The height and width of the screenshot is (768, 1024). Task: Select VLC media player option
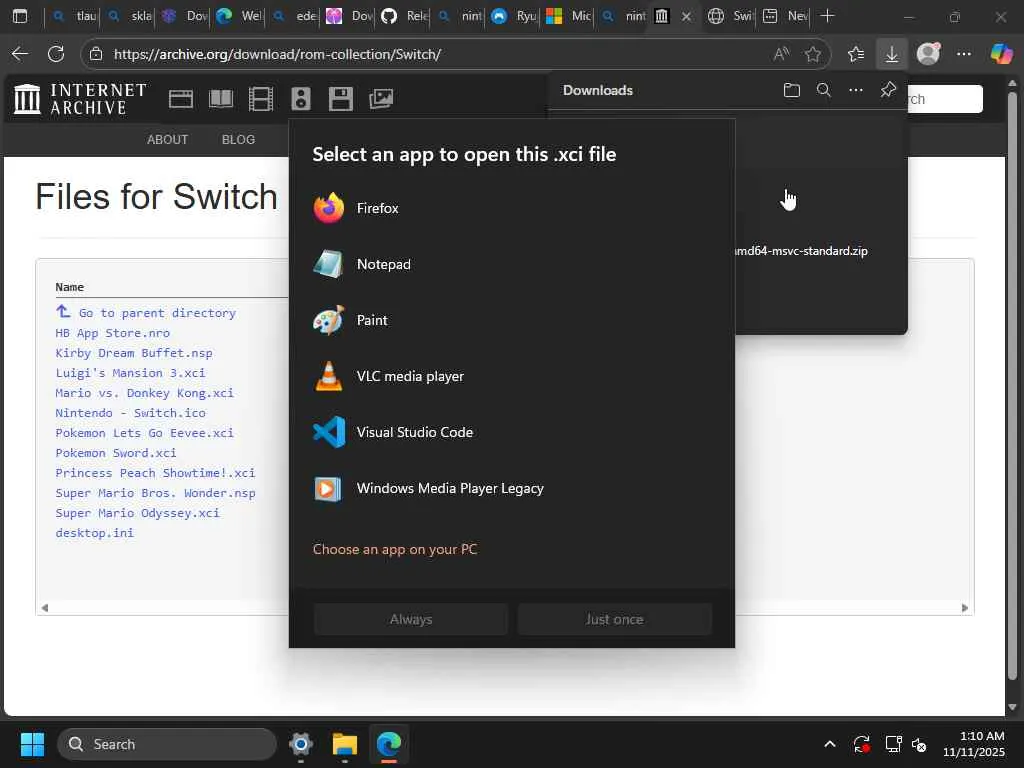pos(511,377)
